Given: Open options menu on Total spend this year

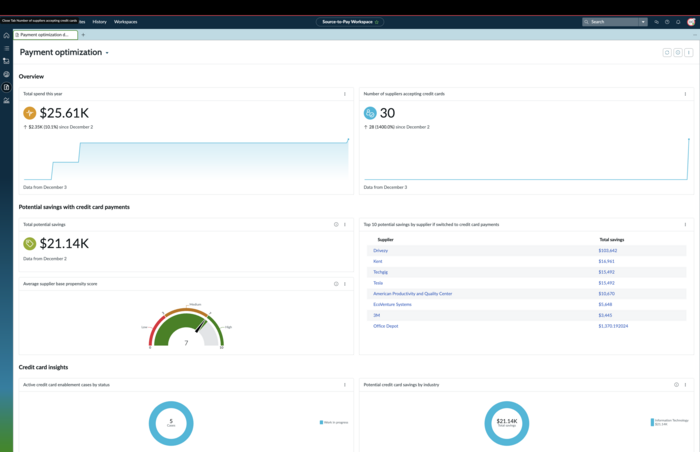Looking at the screenshot, I should 345,94.
